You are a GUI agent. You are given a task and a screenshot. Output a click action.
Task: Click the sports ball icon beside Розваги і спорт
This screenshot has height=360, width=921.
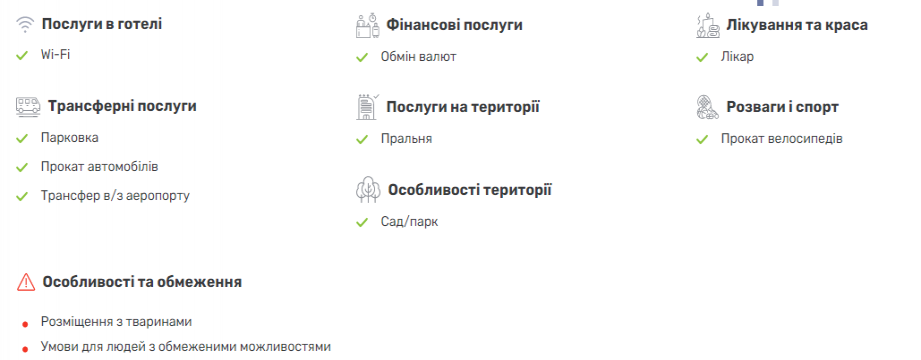point(708,107)
